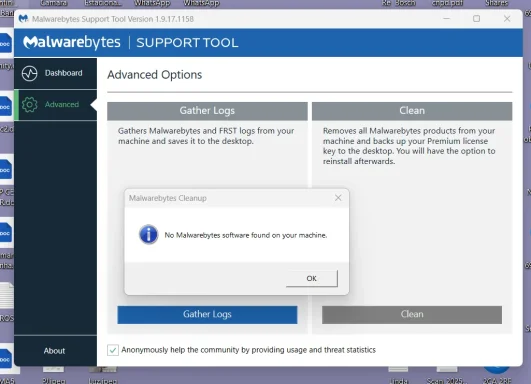531x384 pixels.
Task: Click the 'No Malwarebytes software found' message
Action: coord(246,235)
